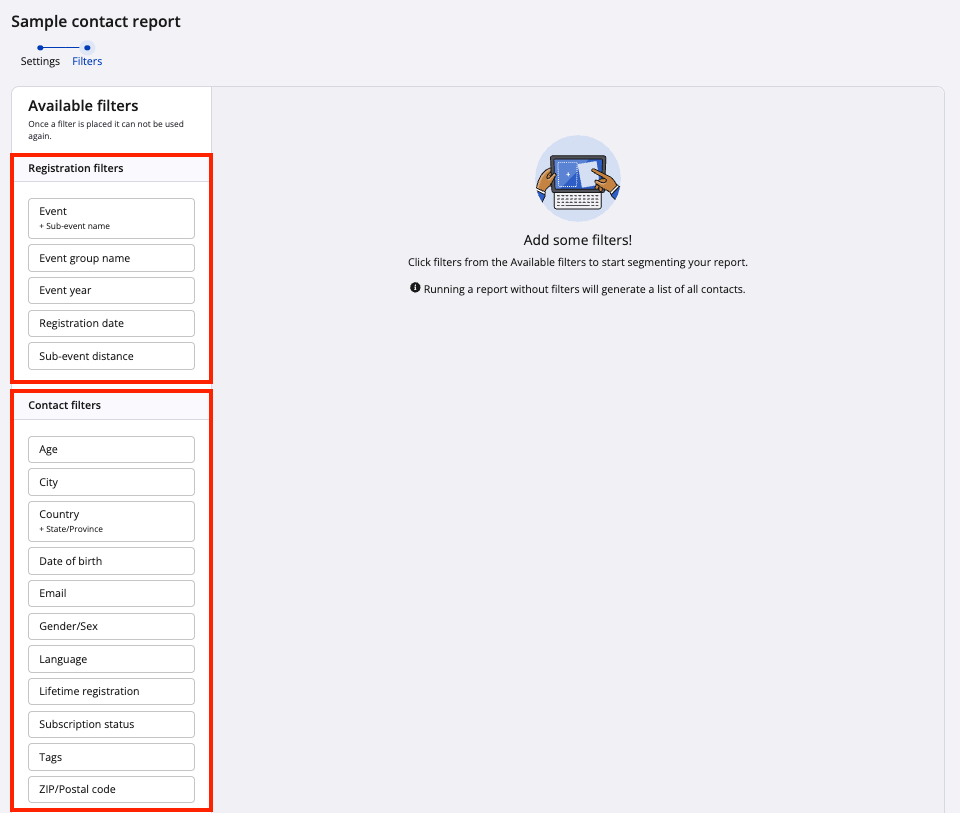960x813 pixels.
Task: Select the Date of birth filter
Action: point(111,561)
